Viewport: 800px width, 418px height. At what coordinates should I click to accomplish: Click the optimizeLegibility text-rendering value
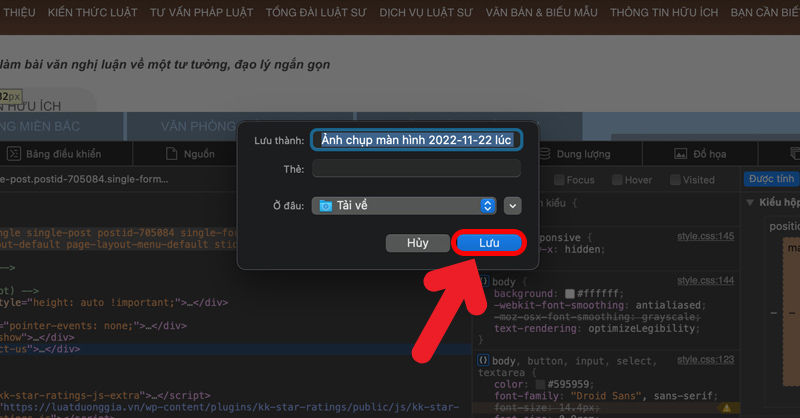point(641,329)
